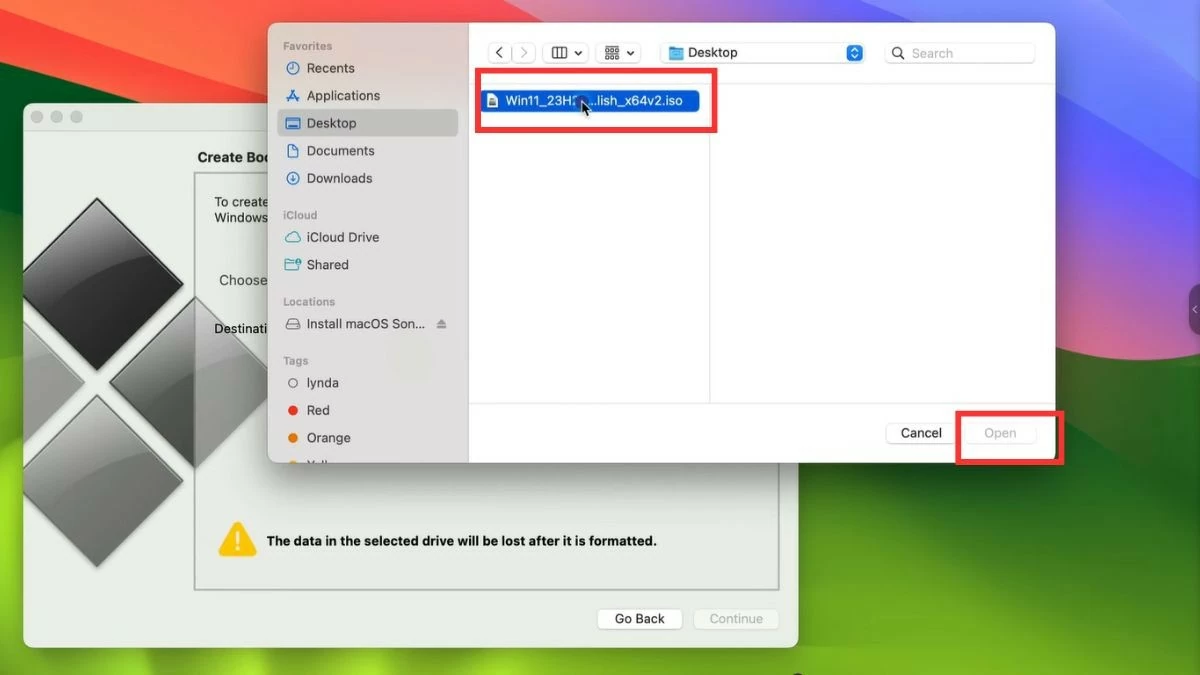Image resolution: width=1200 pixels, height=675 pixels.
Task: Navigate to Downloads in sidebar
Action: (x=339, y=178)
